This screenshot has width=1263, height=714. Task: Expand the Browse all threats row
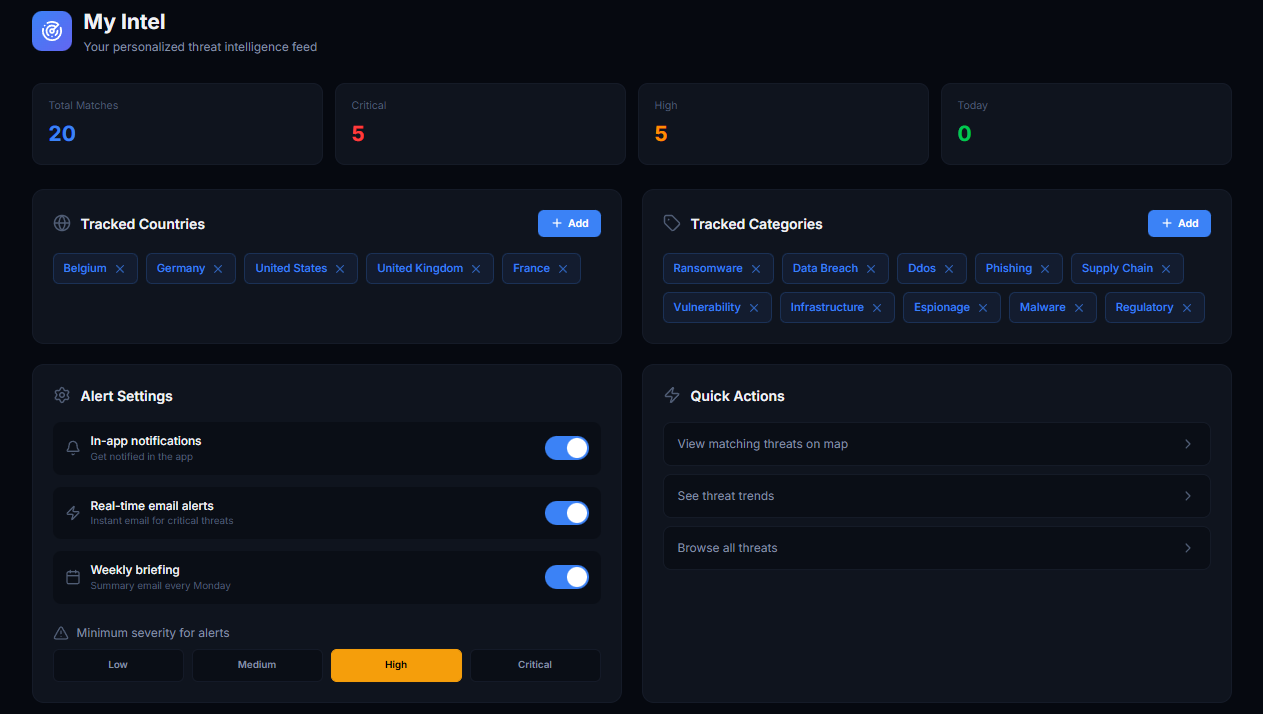pos(1187,547)
